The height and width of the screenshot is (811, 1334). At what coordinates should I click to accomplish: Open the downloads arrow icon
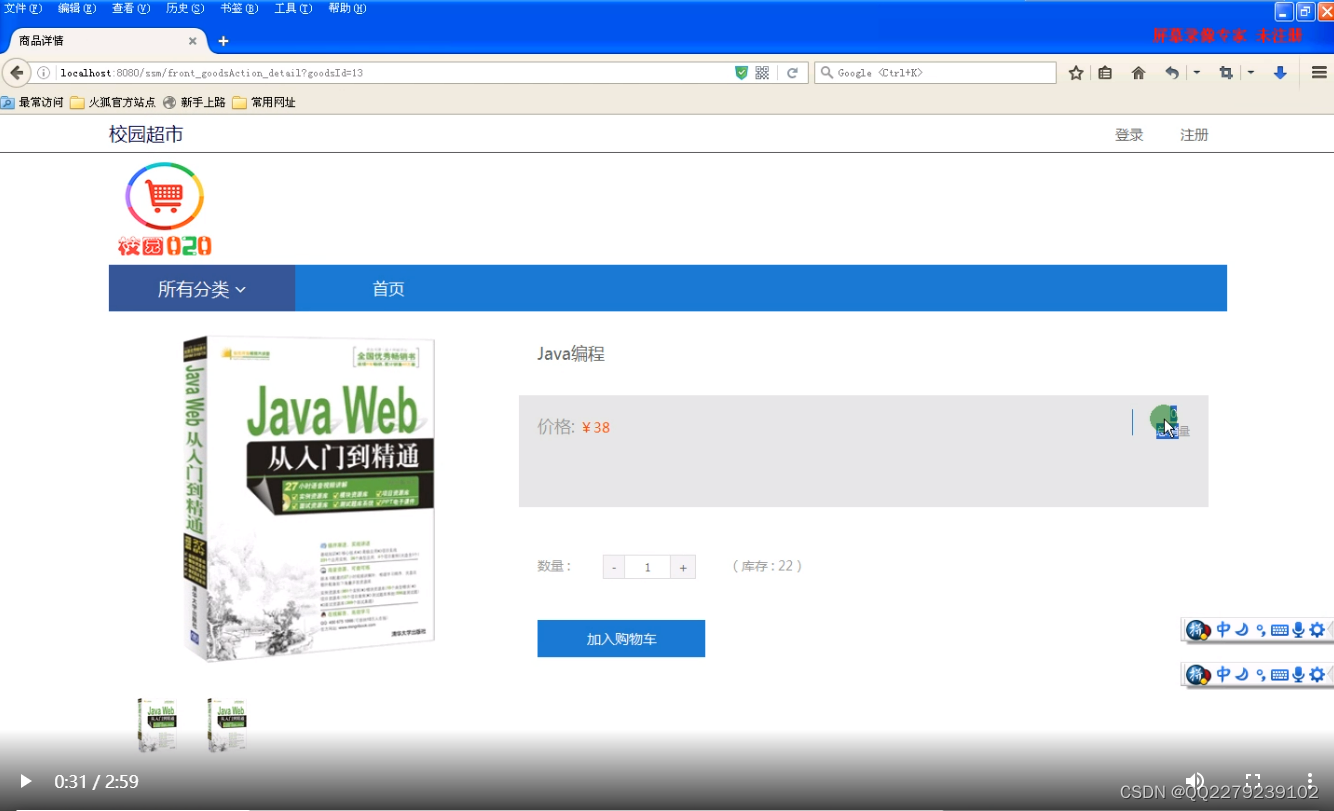tap(1280, 72)
